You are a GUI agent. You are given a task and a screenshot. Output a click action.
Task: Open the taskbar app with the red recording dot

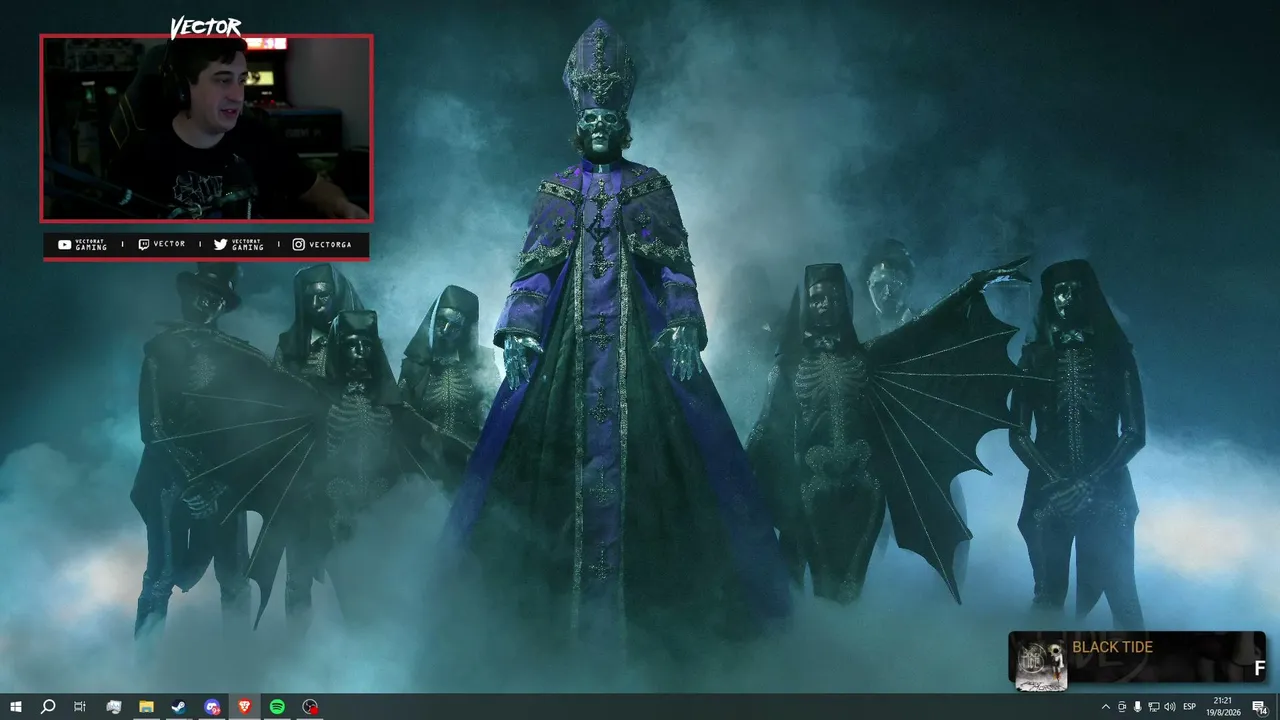(x=310, y=707)
